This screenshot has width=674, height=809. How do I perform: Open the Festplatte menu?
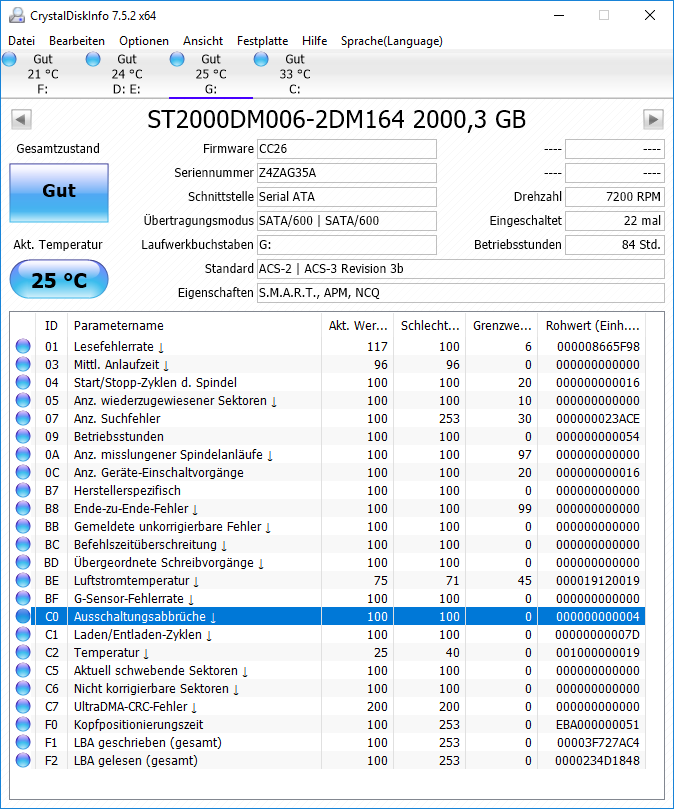(x=262, y=41)
